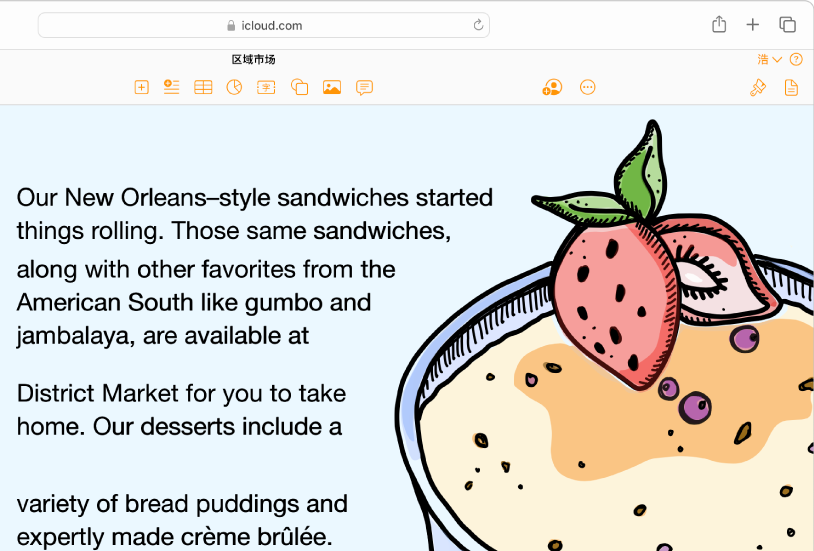Open the more options ellipsis icon
This screenshot has height=551, width=814.
click(587, 87)
